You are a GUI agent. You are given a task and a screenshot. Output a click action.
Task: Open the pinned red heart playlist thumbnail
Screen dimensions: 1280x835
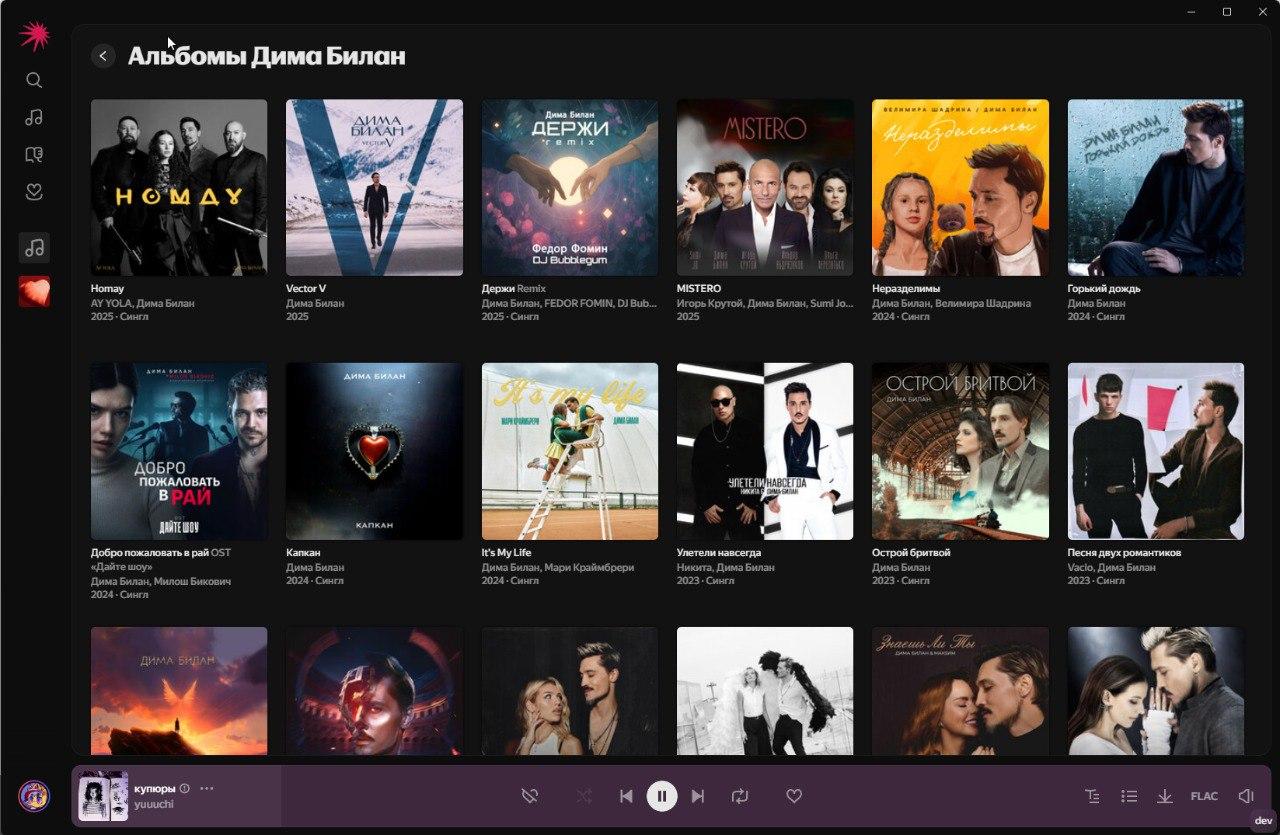point(34,292)
